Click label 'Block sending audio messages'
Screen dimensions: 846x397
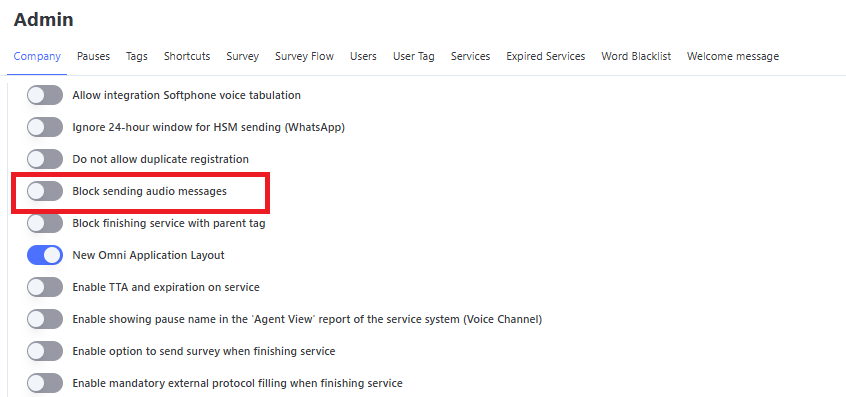pyautogui.click(x=149, y=191)
